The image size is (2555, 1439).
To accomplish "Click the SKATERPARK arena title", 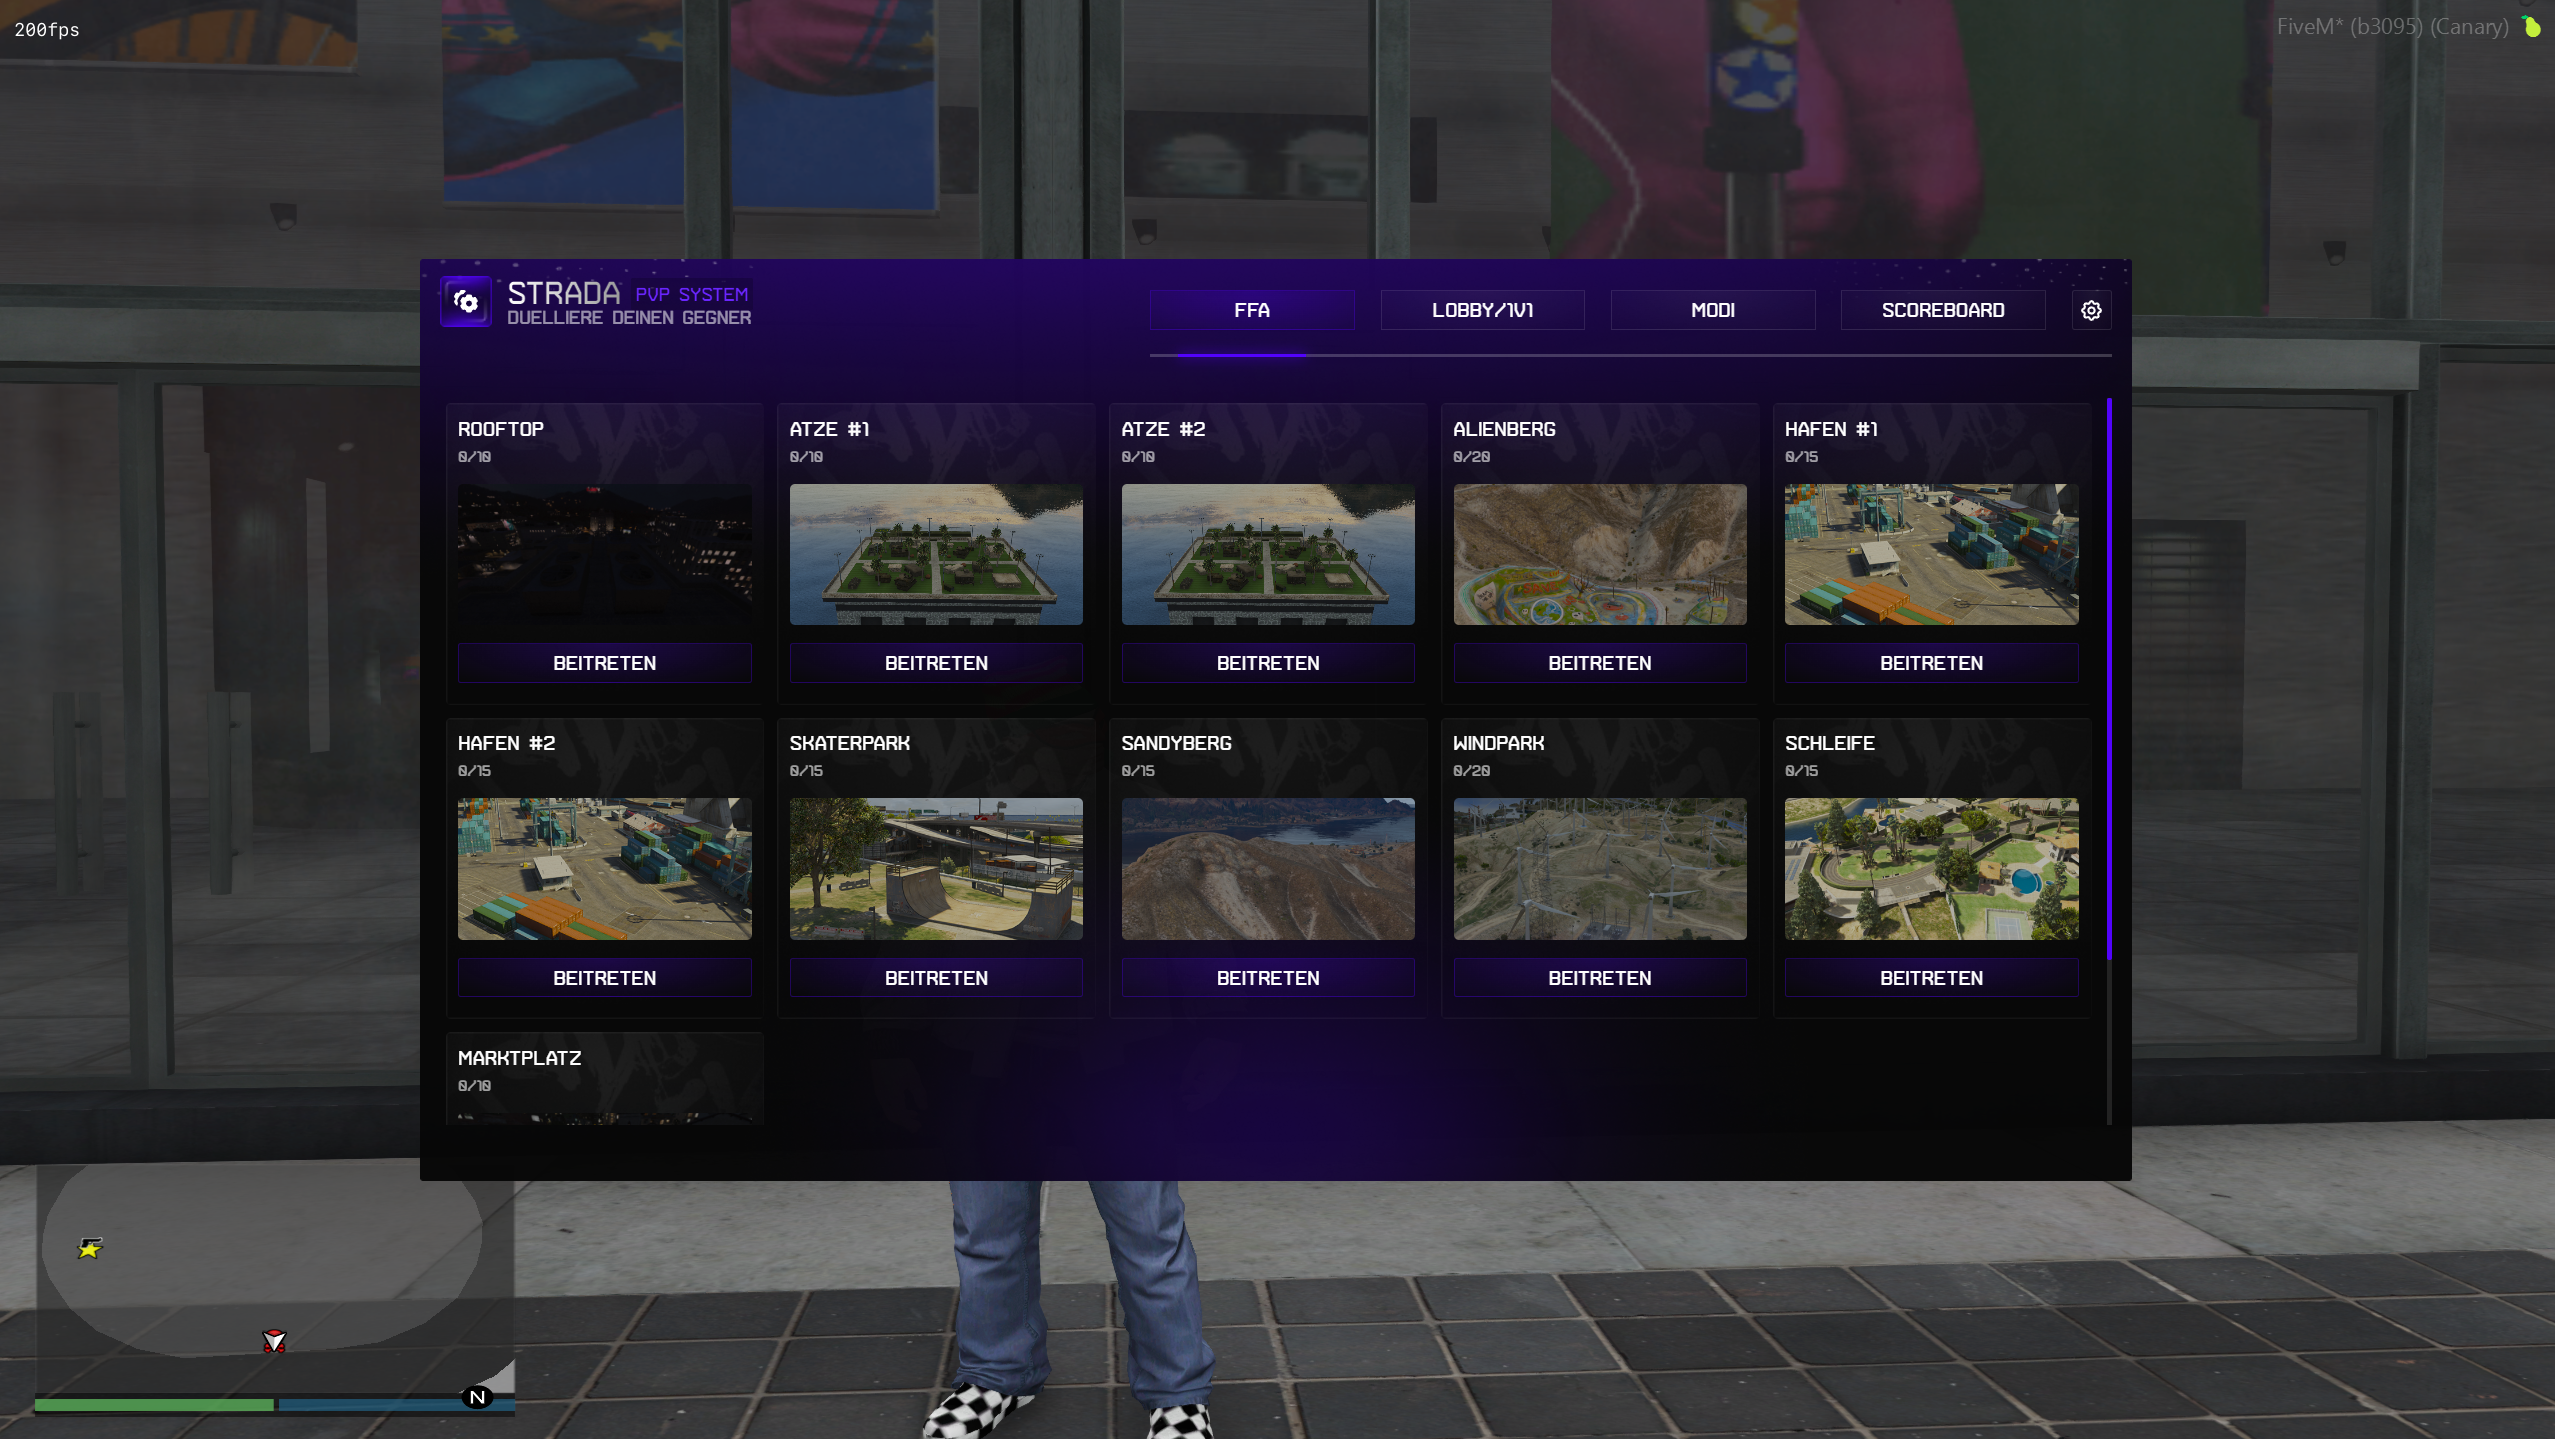I will pos(850,743).
